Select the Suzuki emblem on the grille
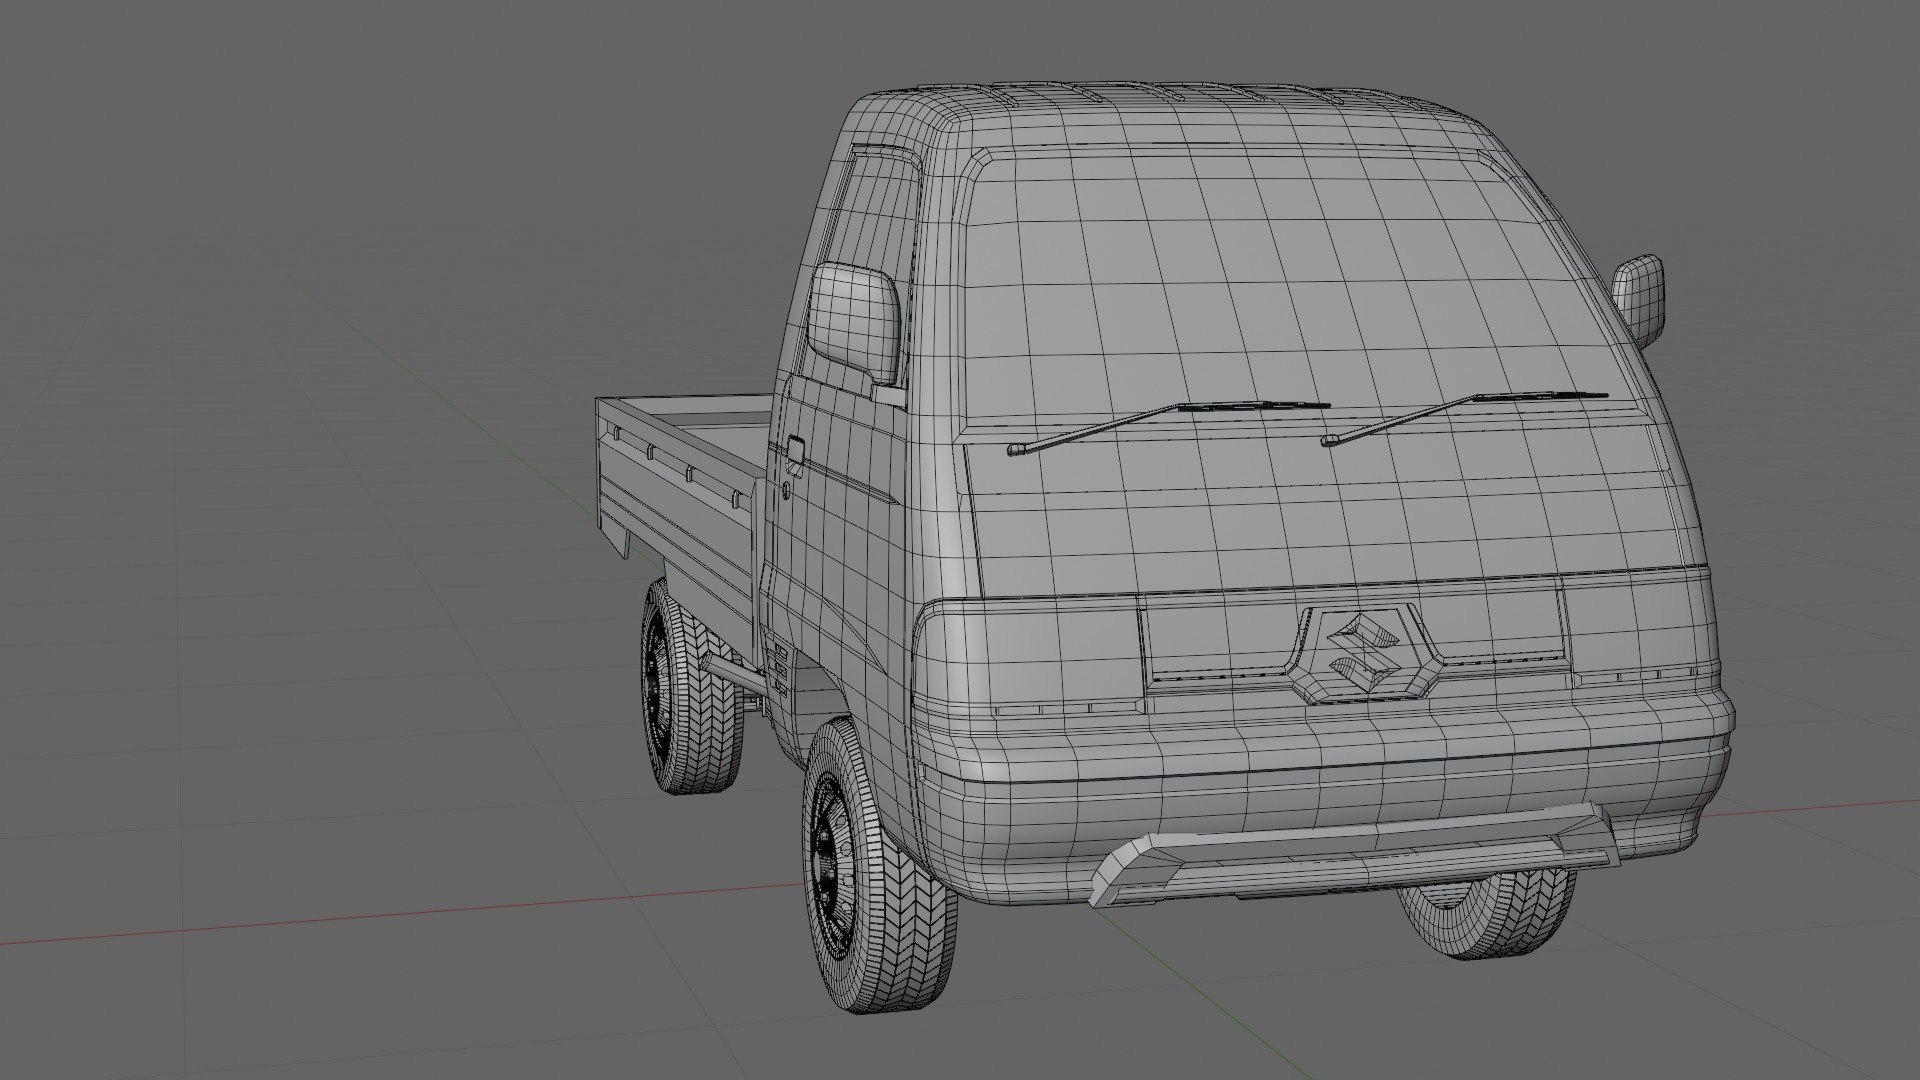 (x=1367, y=653)
